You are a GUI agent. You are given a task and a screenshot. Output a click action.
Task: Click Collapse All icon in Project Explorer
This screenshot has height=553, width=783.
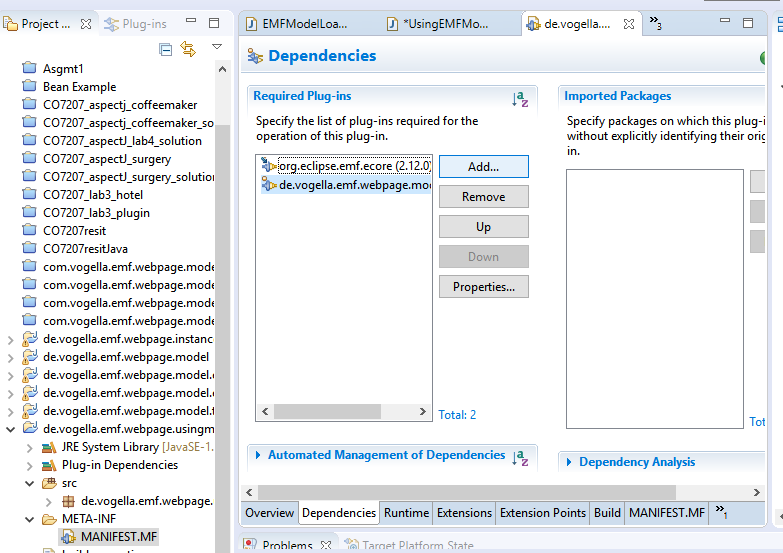pos(165,49)
